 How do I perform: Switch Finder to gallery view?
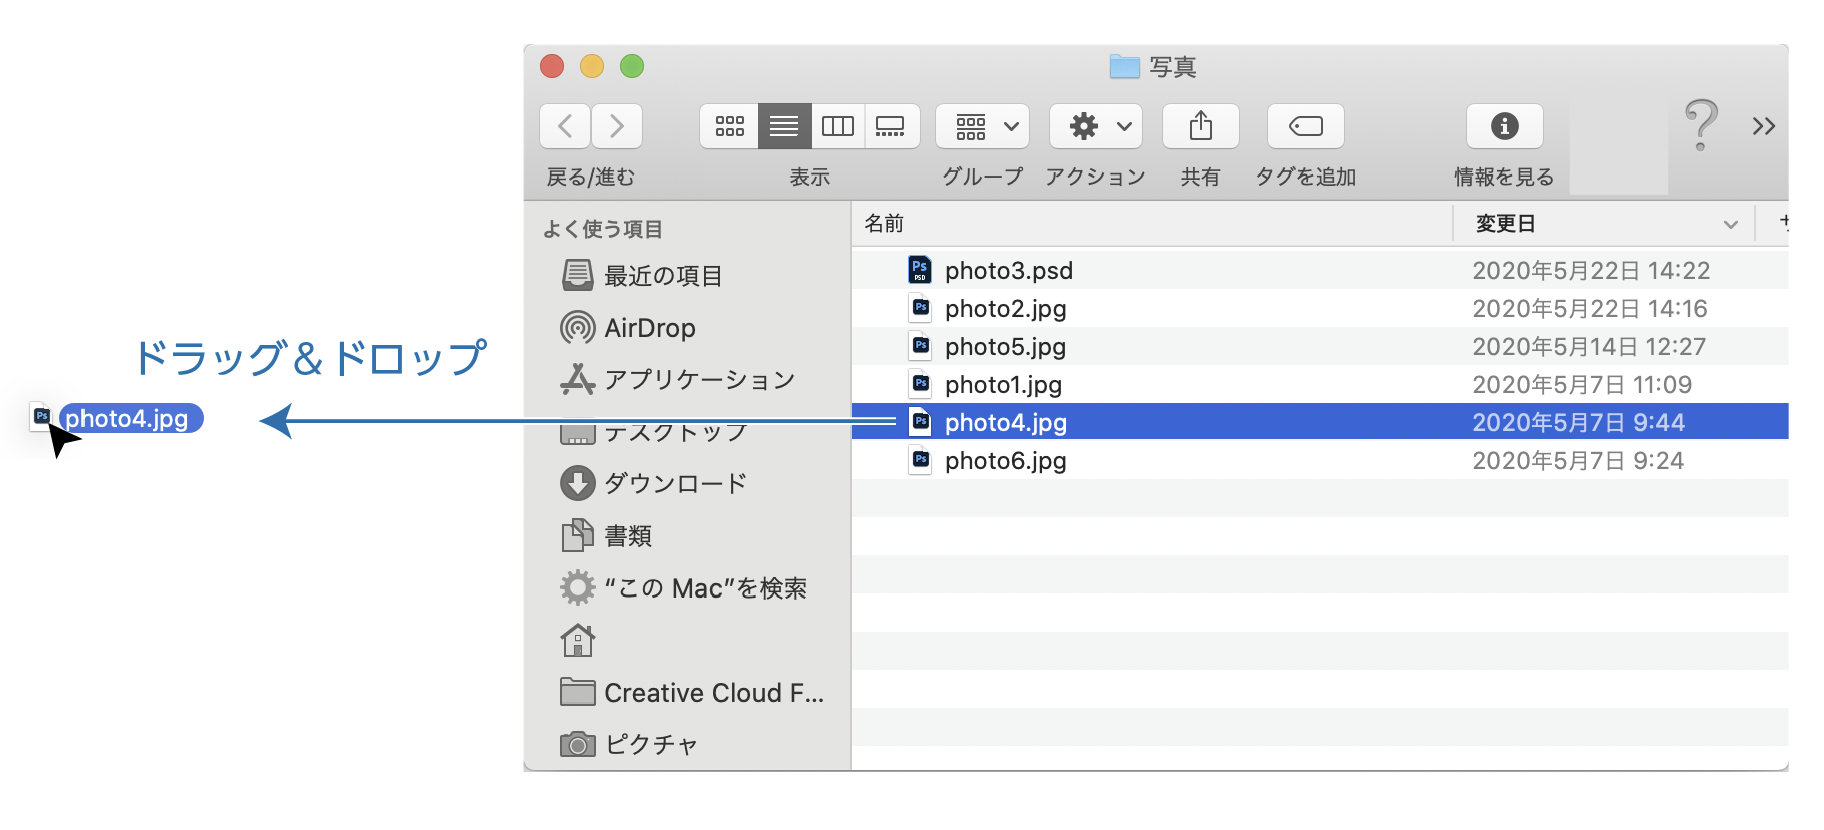pos(891,126)
